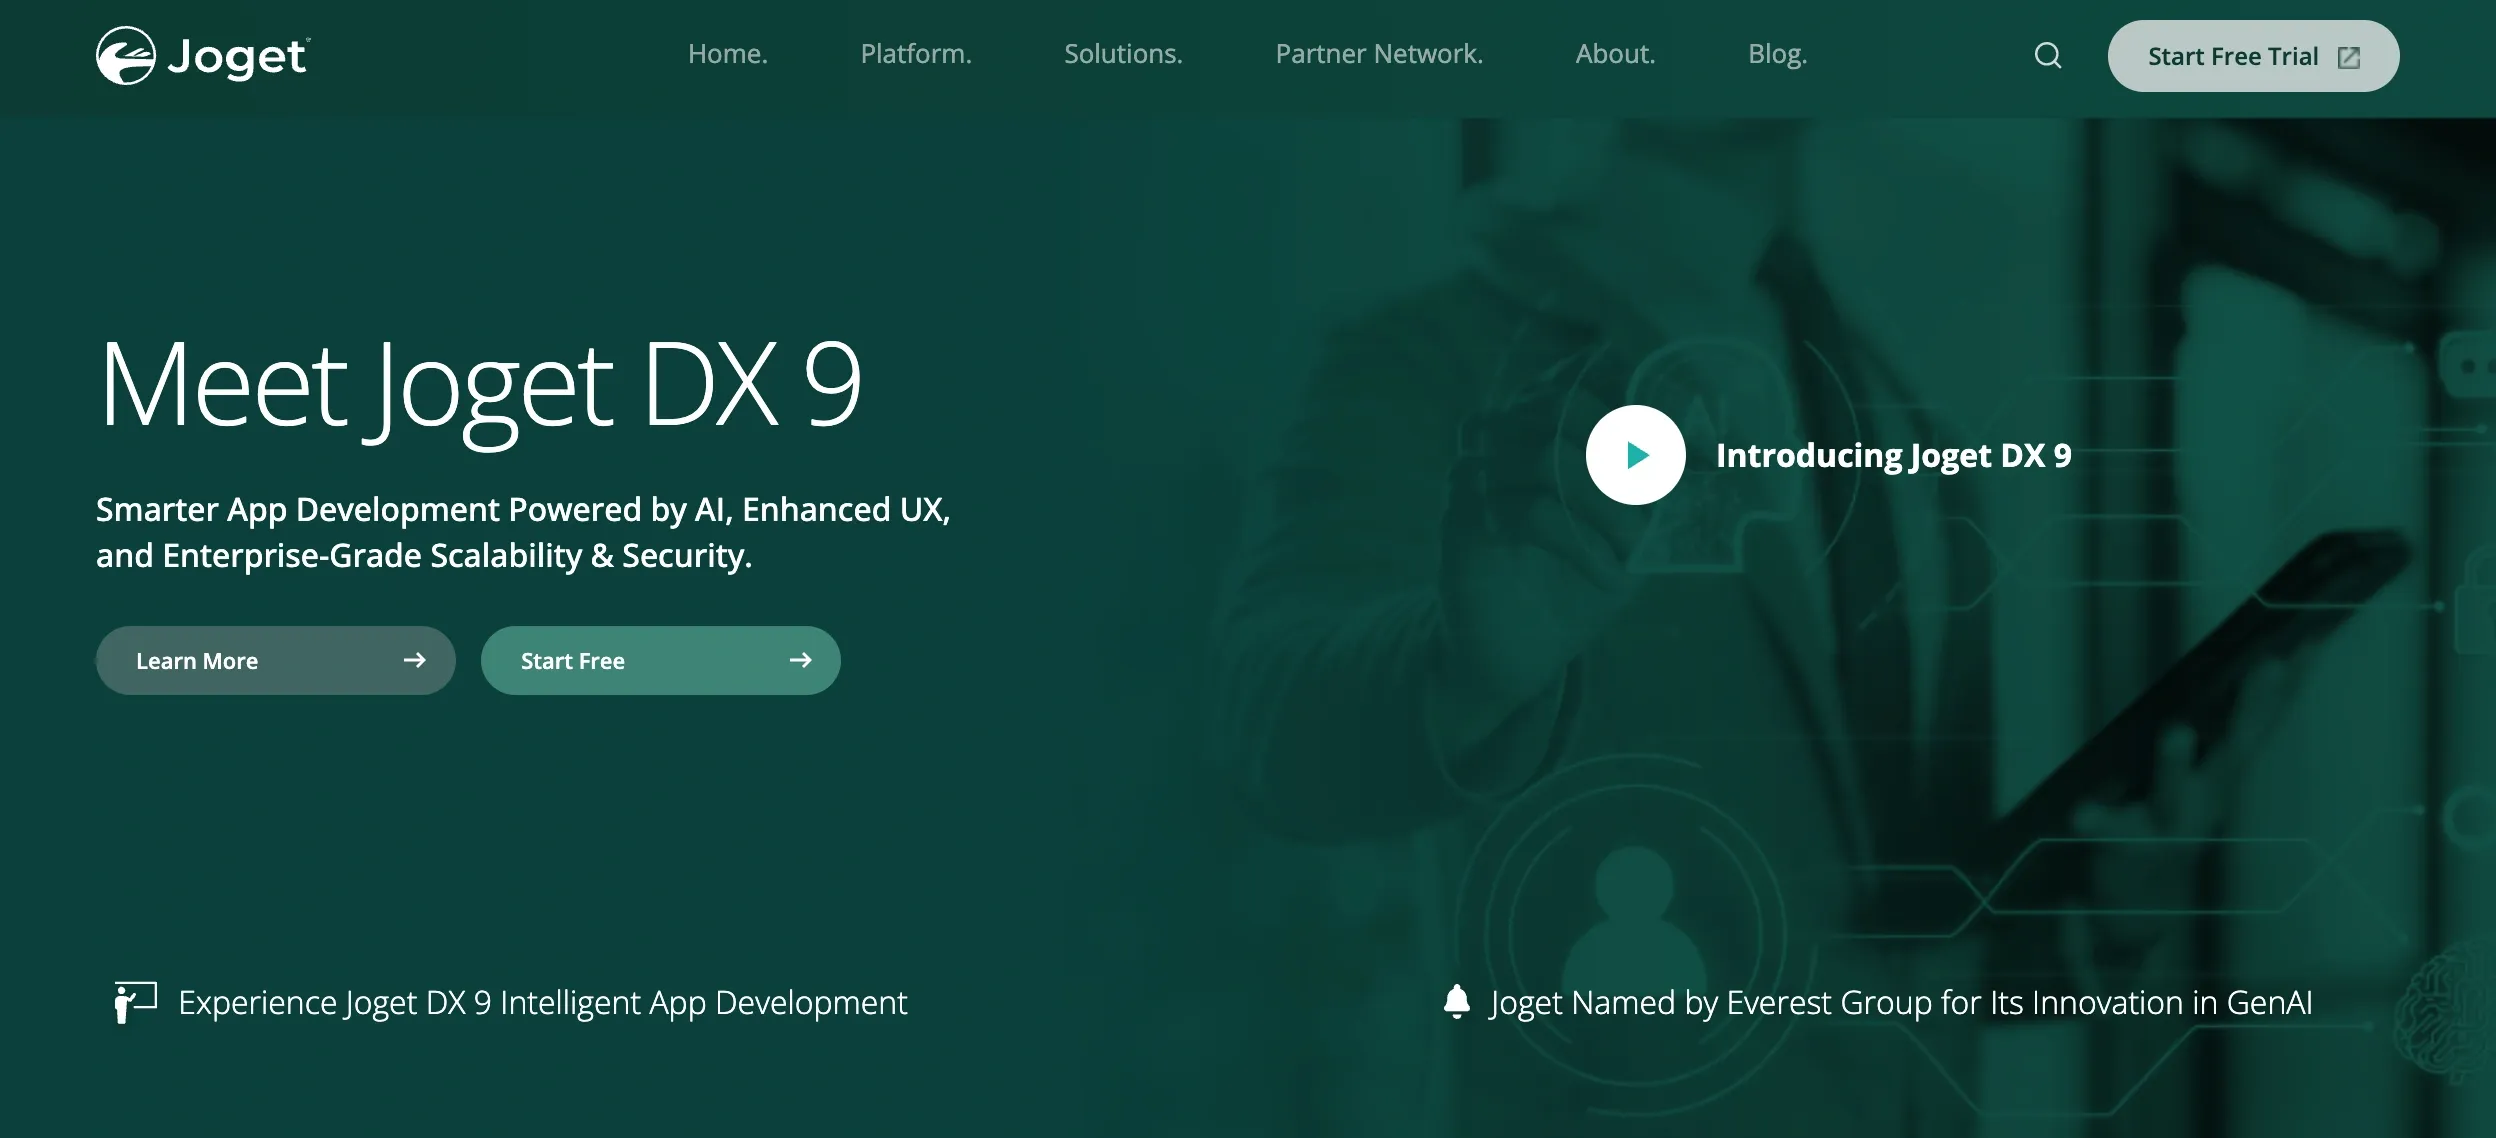Screen dimensions: 2496x1138
Task: Open the About menu
Action: (x=1615, y=54)
